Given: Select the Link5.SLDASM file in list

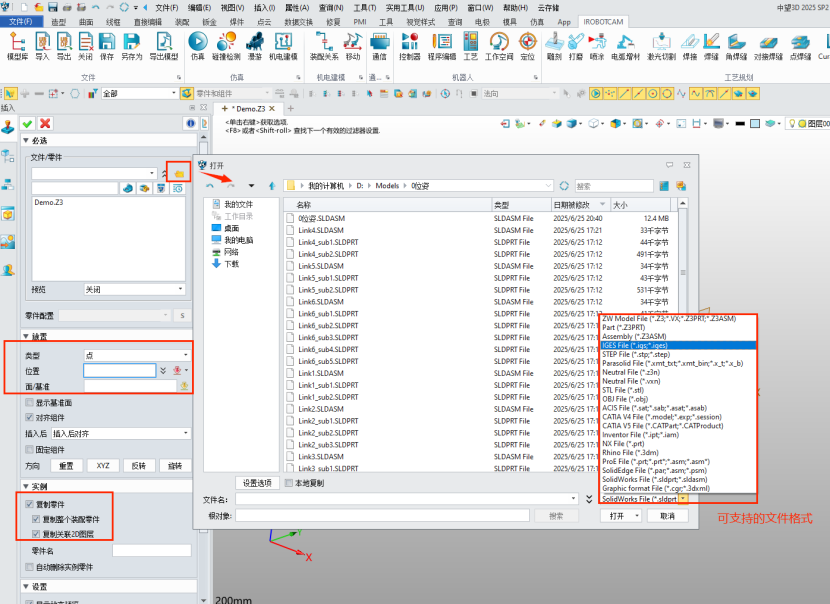Looking at the screenshot, I should click(321, 266).
